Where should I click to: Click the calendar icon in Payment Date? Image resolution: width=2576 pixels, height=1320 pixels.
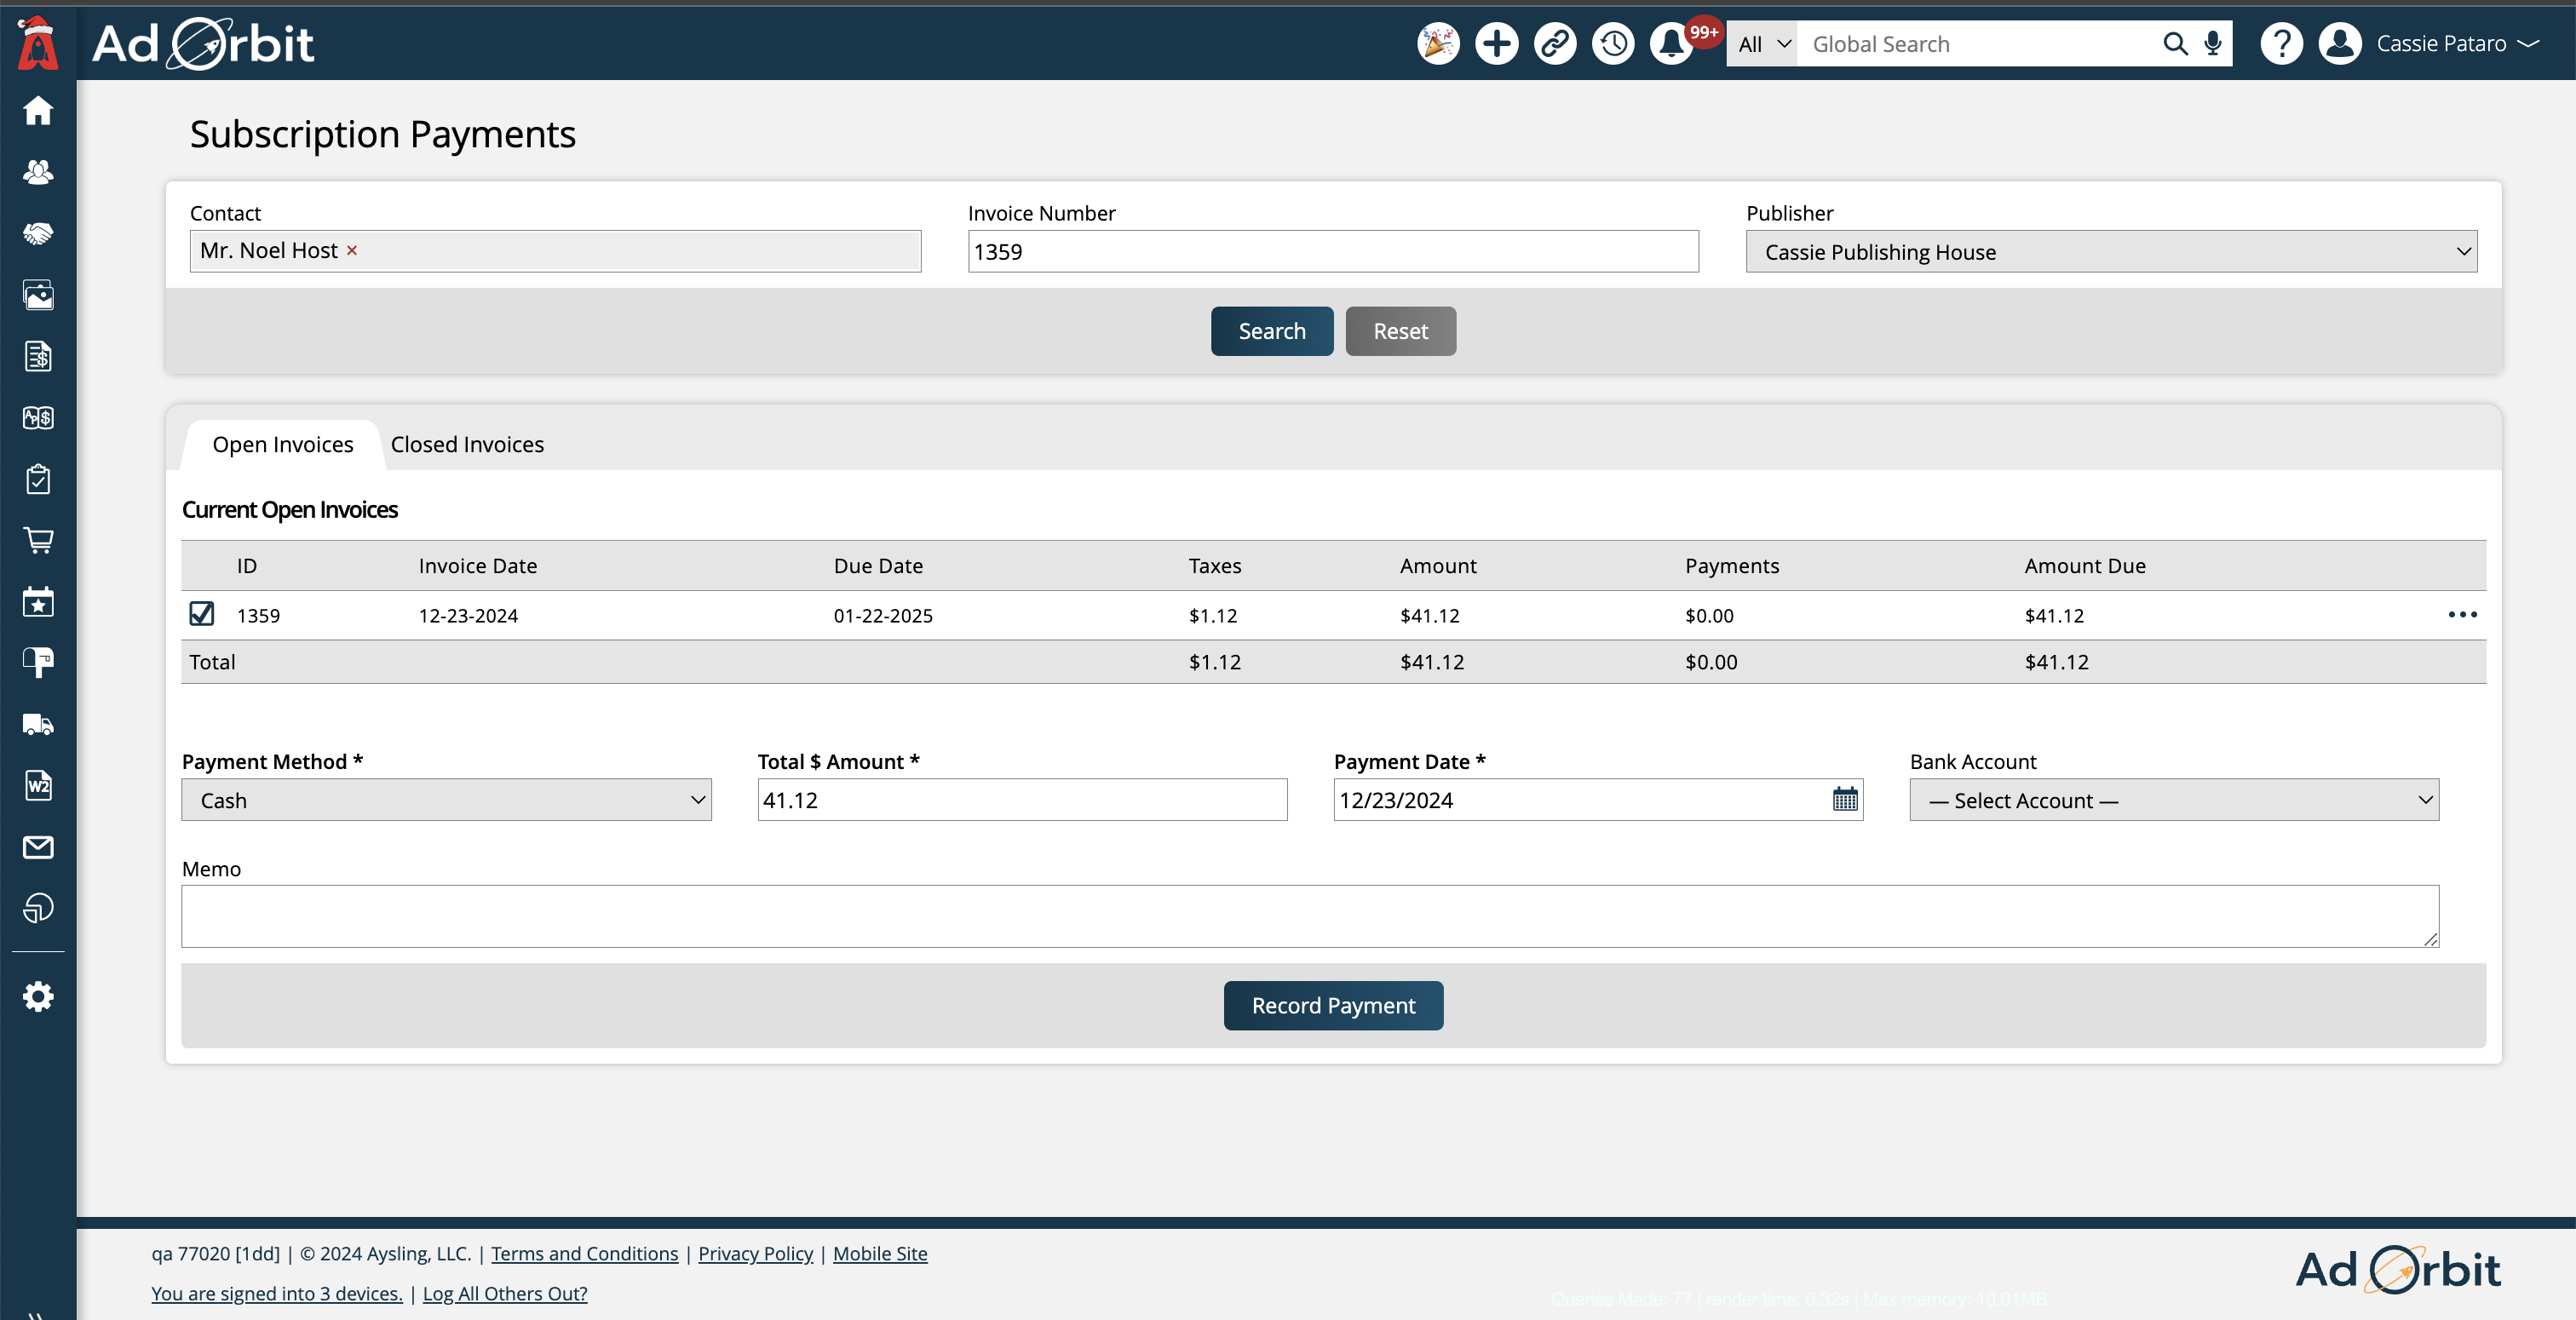point(1845,799)
